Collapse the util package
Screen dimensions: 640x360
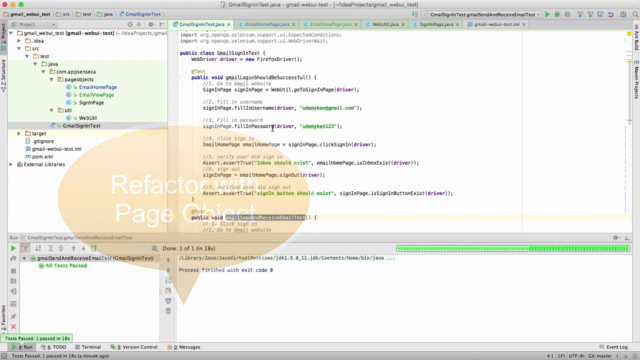coord(51,110)
